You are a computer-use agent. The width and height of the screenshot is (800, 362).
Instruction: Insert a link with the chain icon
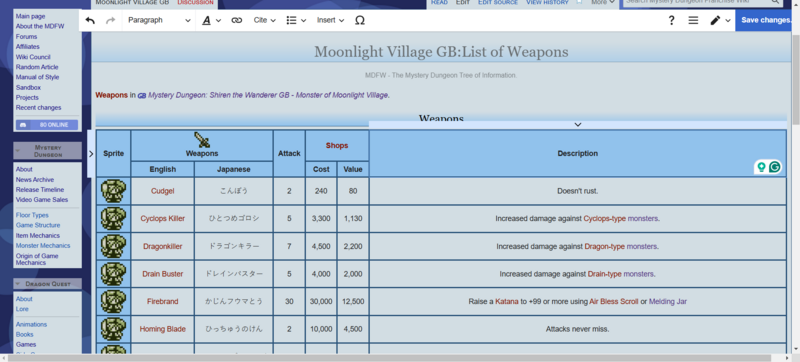(x=236, y=20)
